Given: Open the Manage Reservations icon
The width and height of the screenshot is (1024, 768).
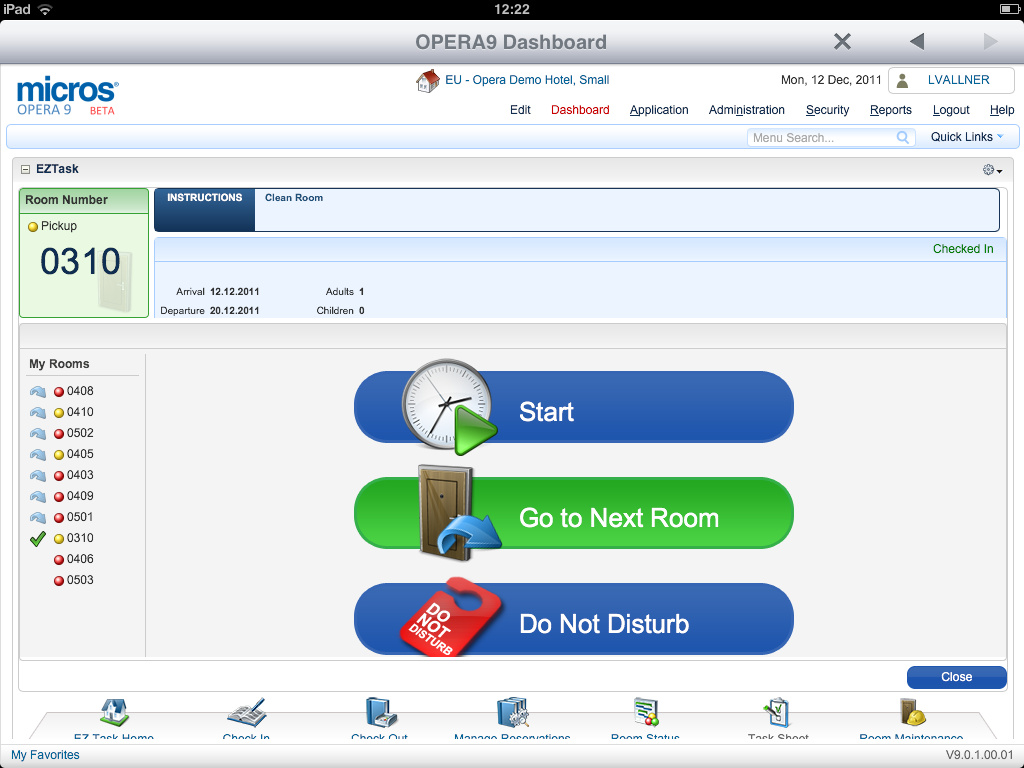Looking at the screenshot, I should pos(512,712).
